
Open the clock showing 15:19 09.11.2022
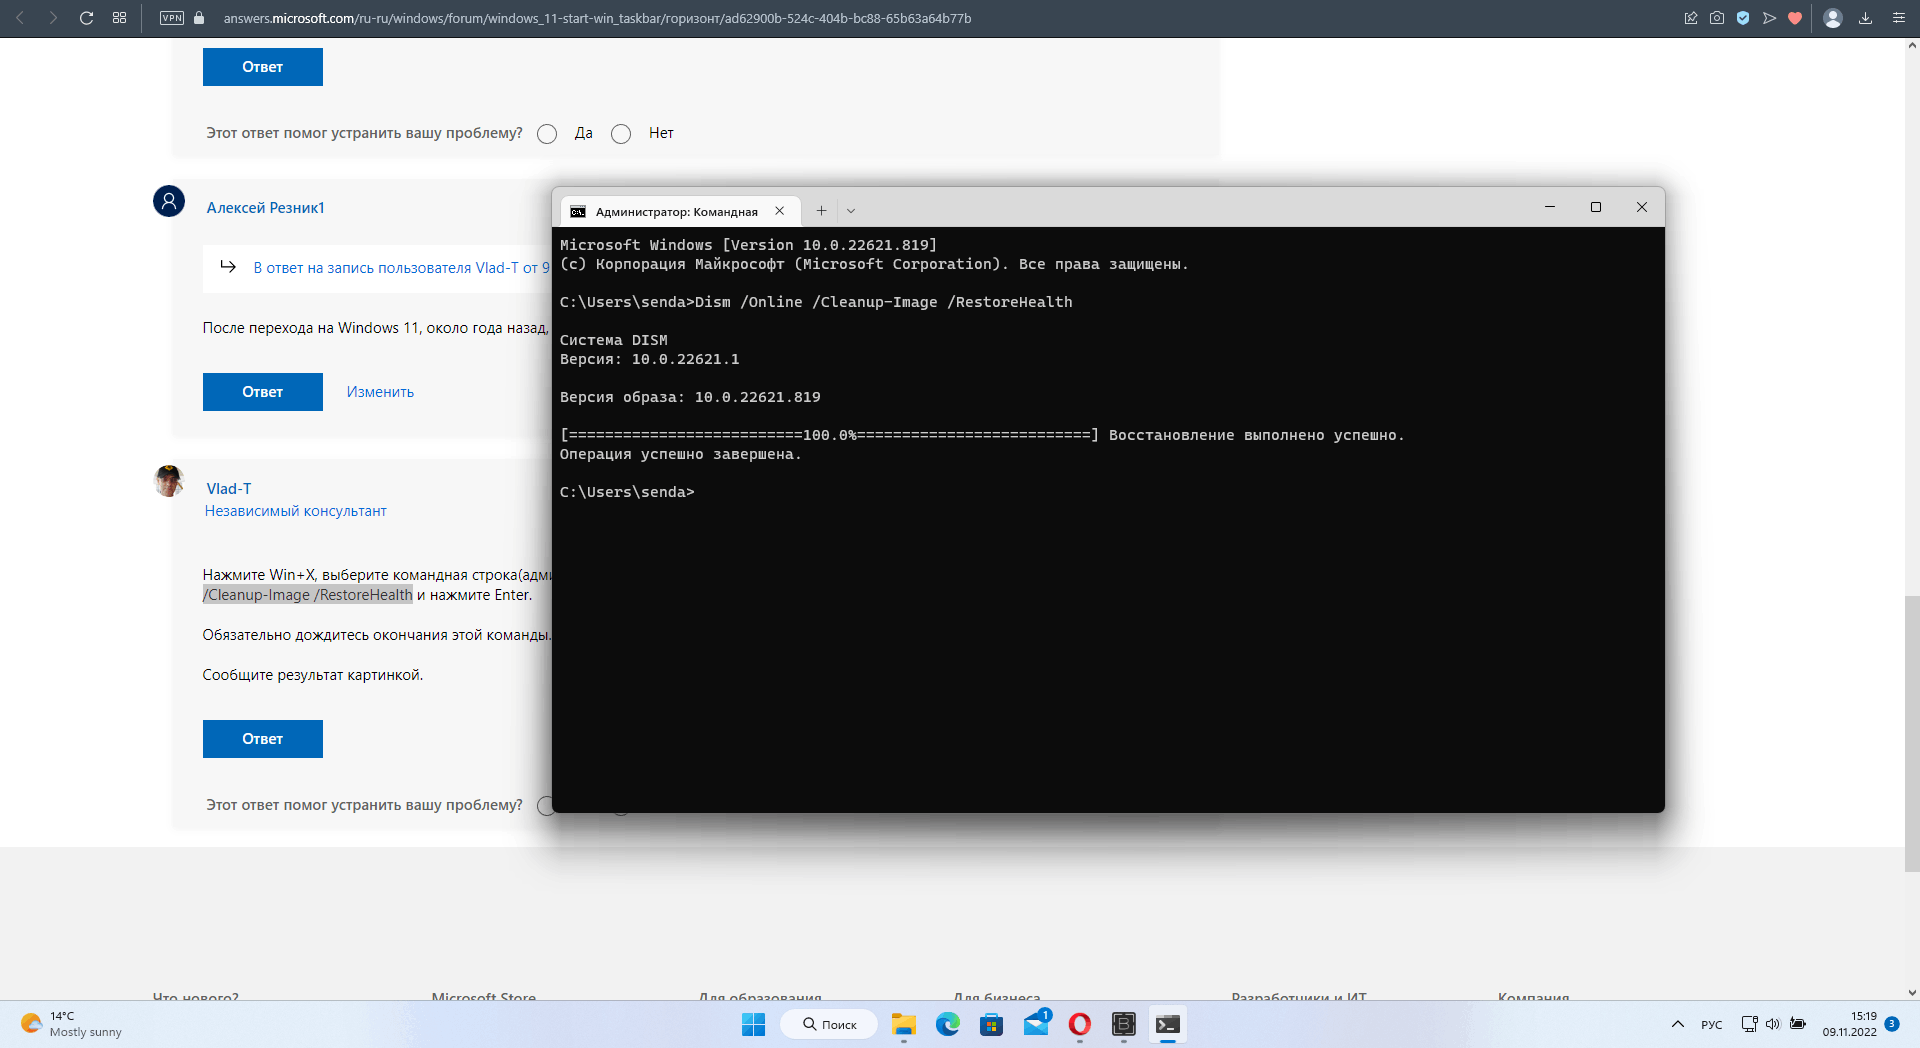pos(1850,1024)
